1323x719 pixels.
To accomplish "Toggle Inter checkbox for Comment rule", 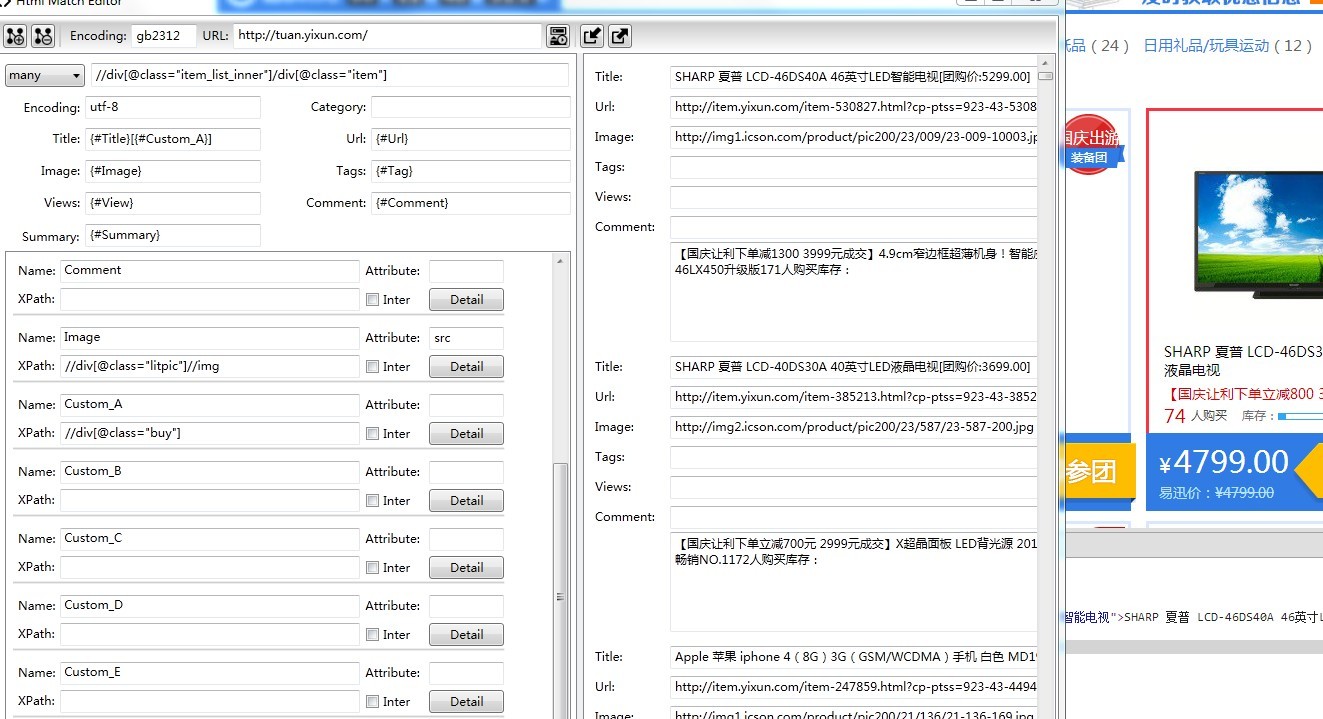I will (x=372, y=299).
